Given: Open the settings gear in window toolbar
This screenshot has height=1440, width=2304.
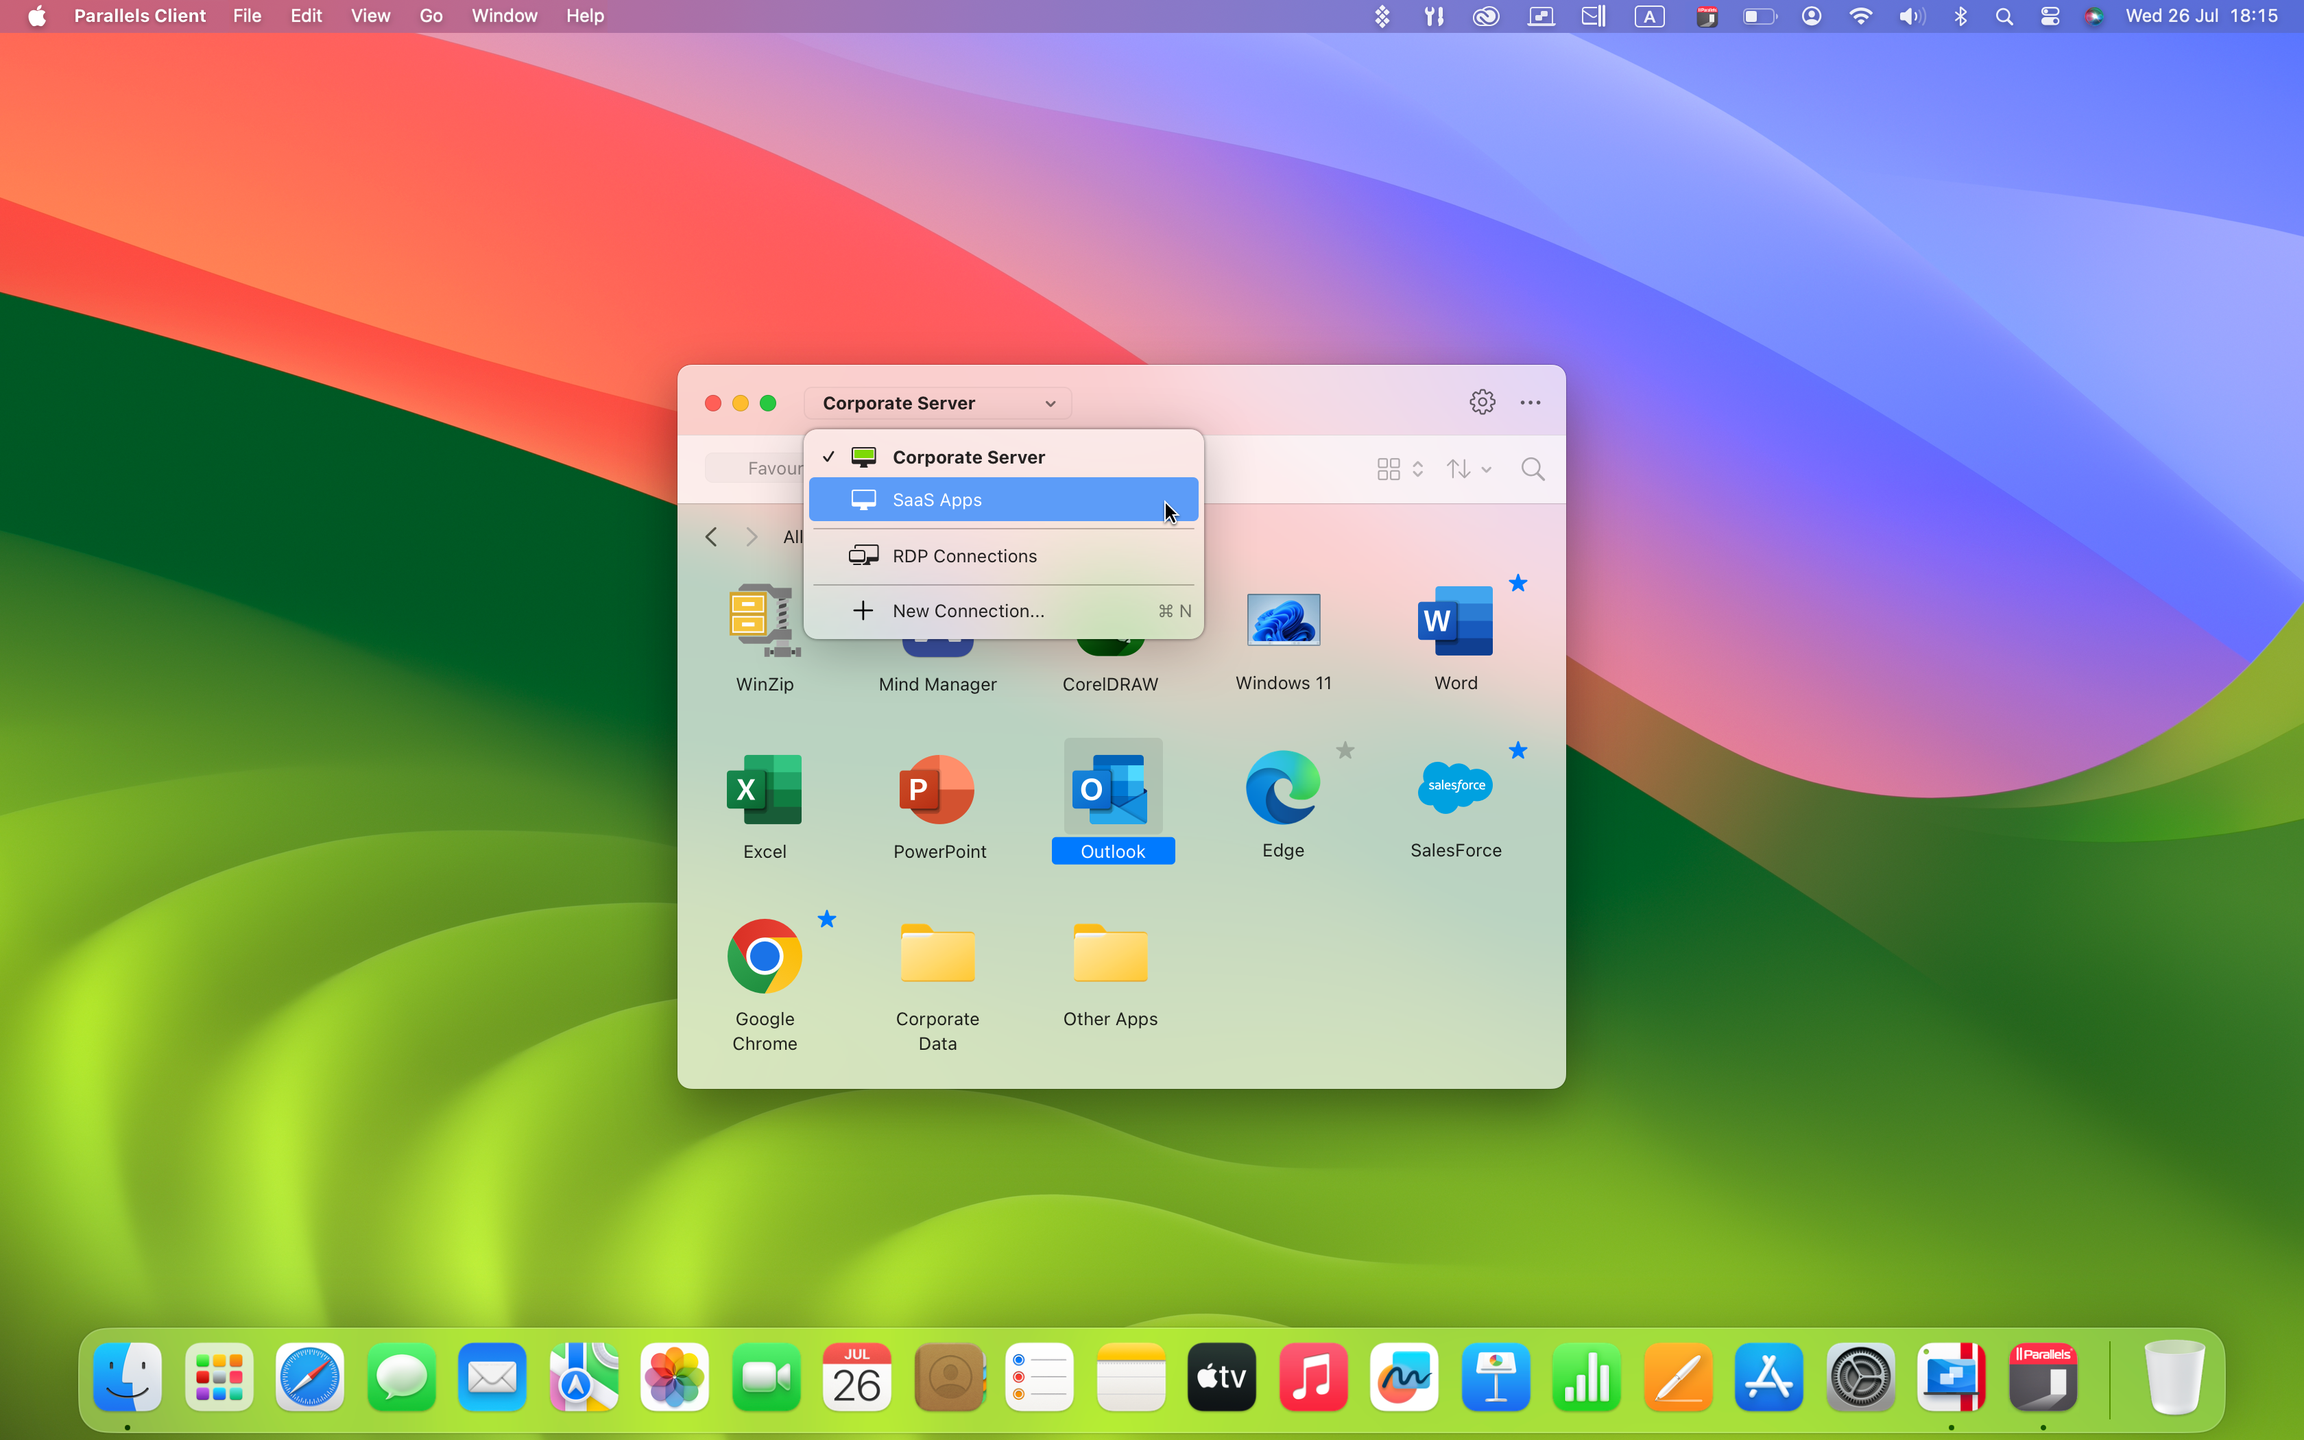Looking at the screenshot, I should pyautogui.click(x=1482, y=402).
